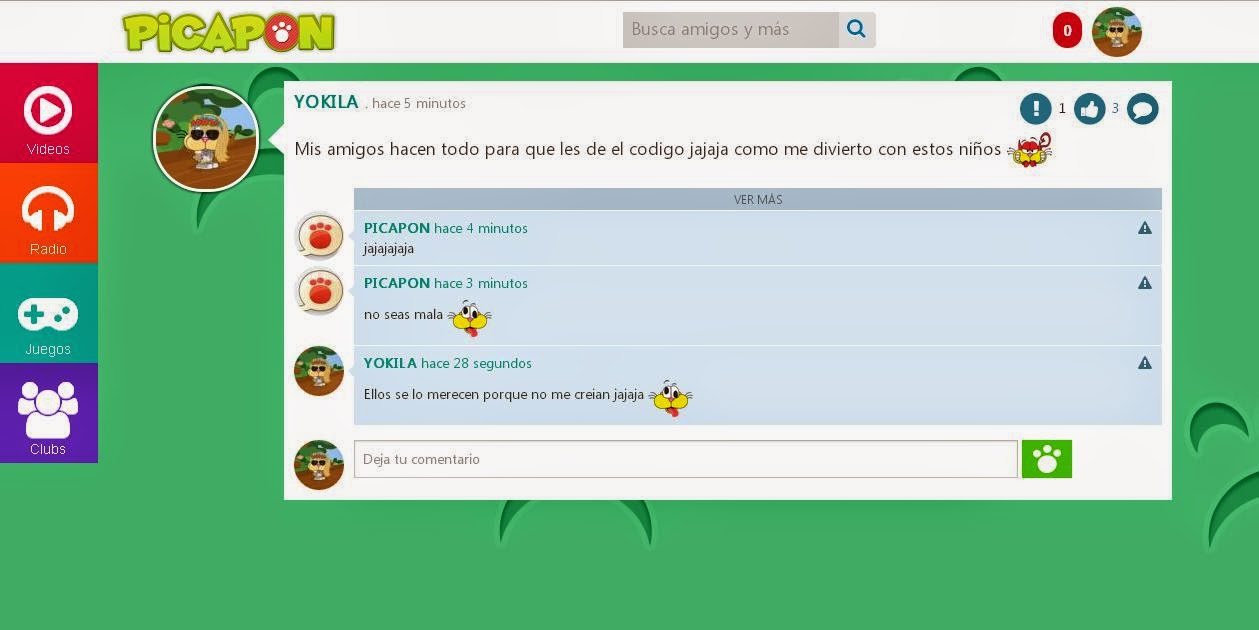Like YOKILA's post with the thumbs-up icon

pos(1089,108)
